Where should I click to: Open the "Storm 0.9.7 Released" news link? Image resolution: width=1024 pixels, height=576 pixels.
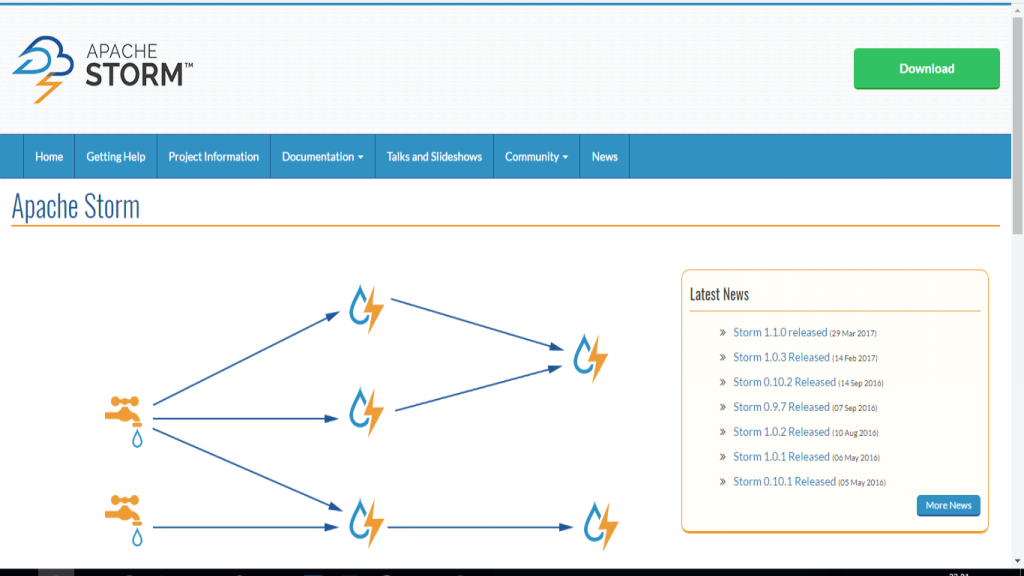[781, 407]
